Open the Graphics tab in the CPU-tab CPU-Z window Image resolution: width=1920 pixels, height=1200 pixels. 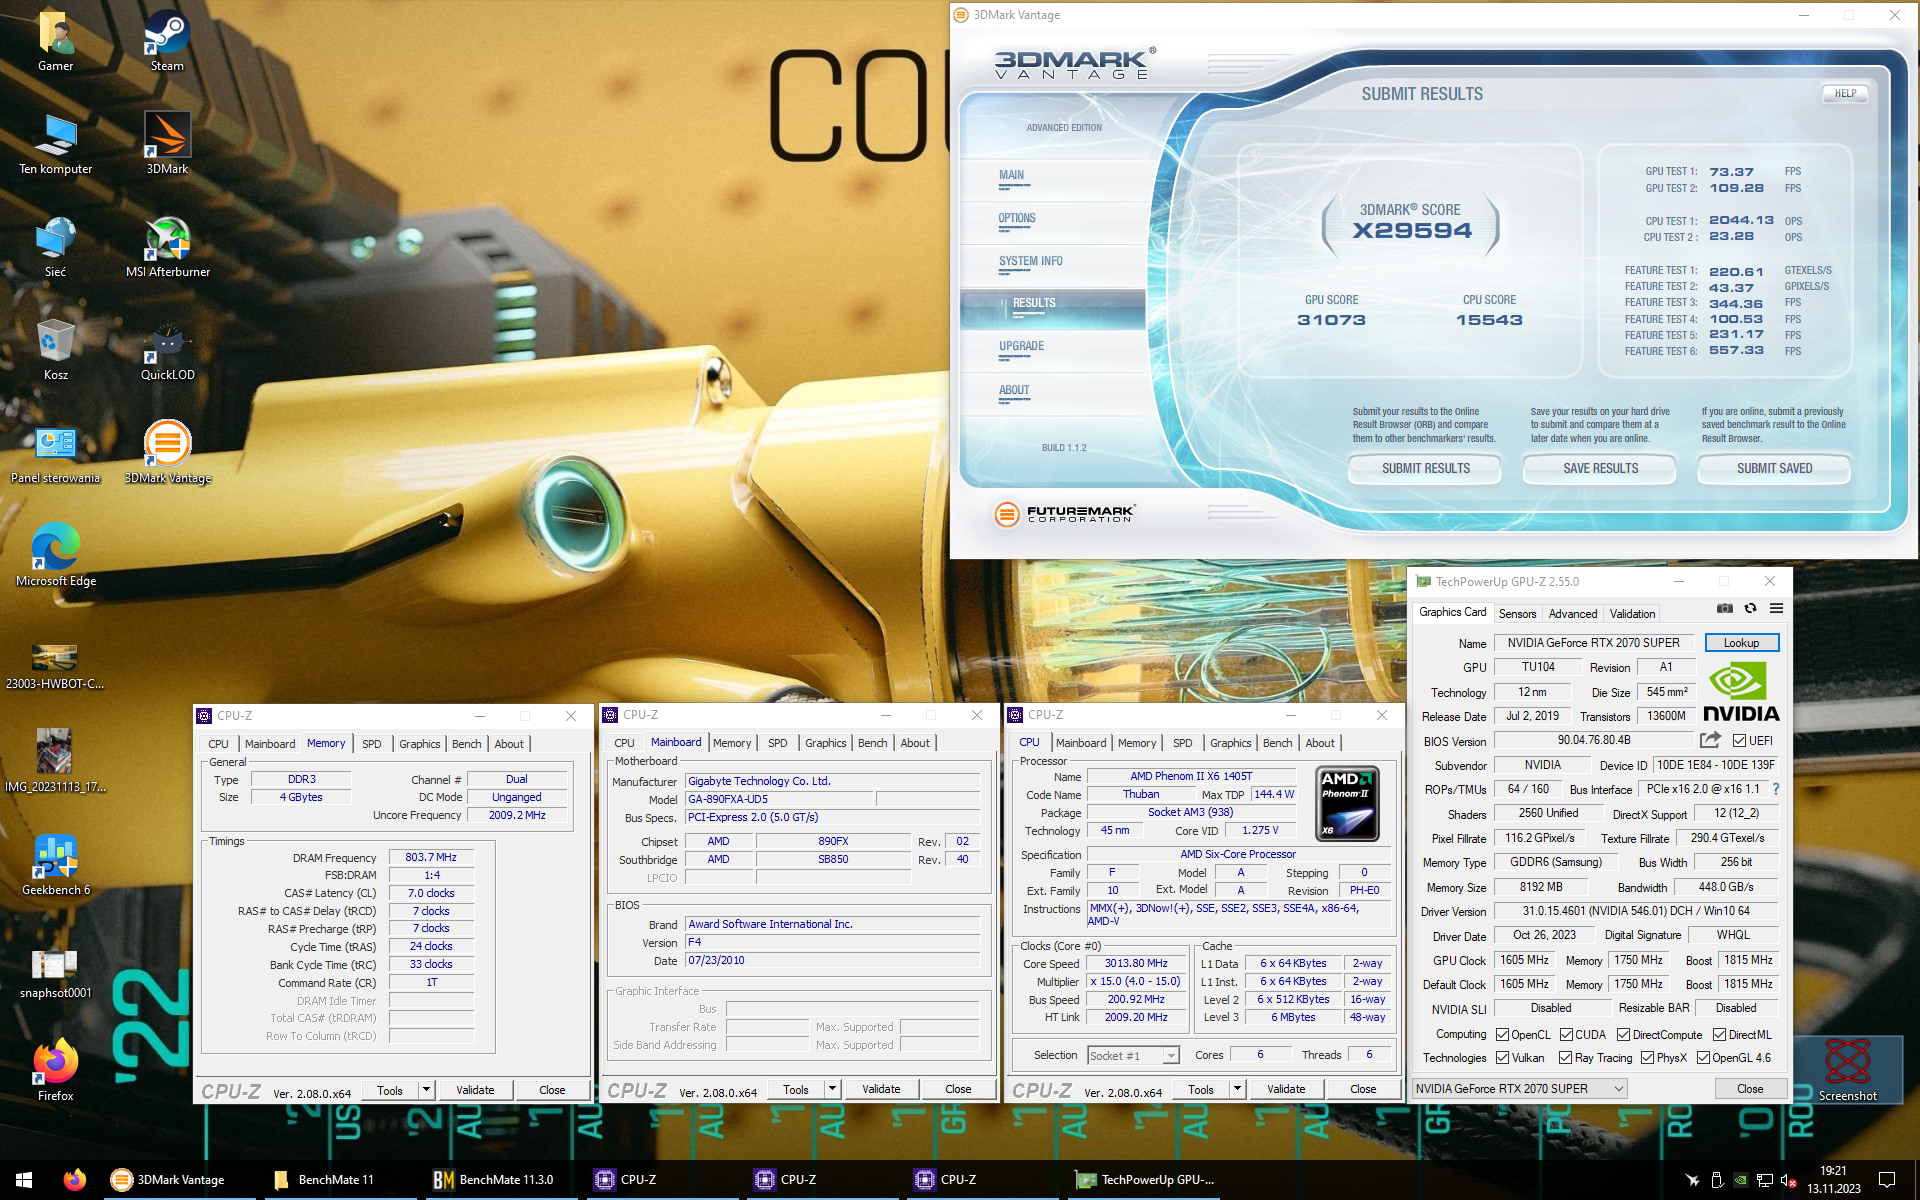[1230, 743]
